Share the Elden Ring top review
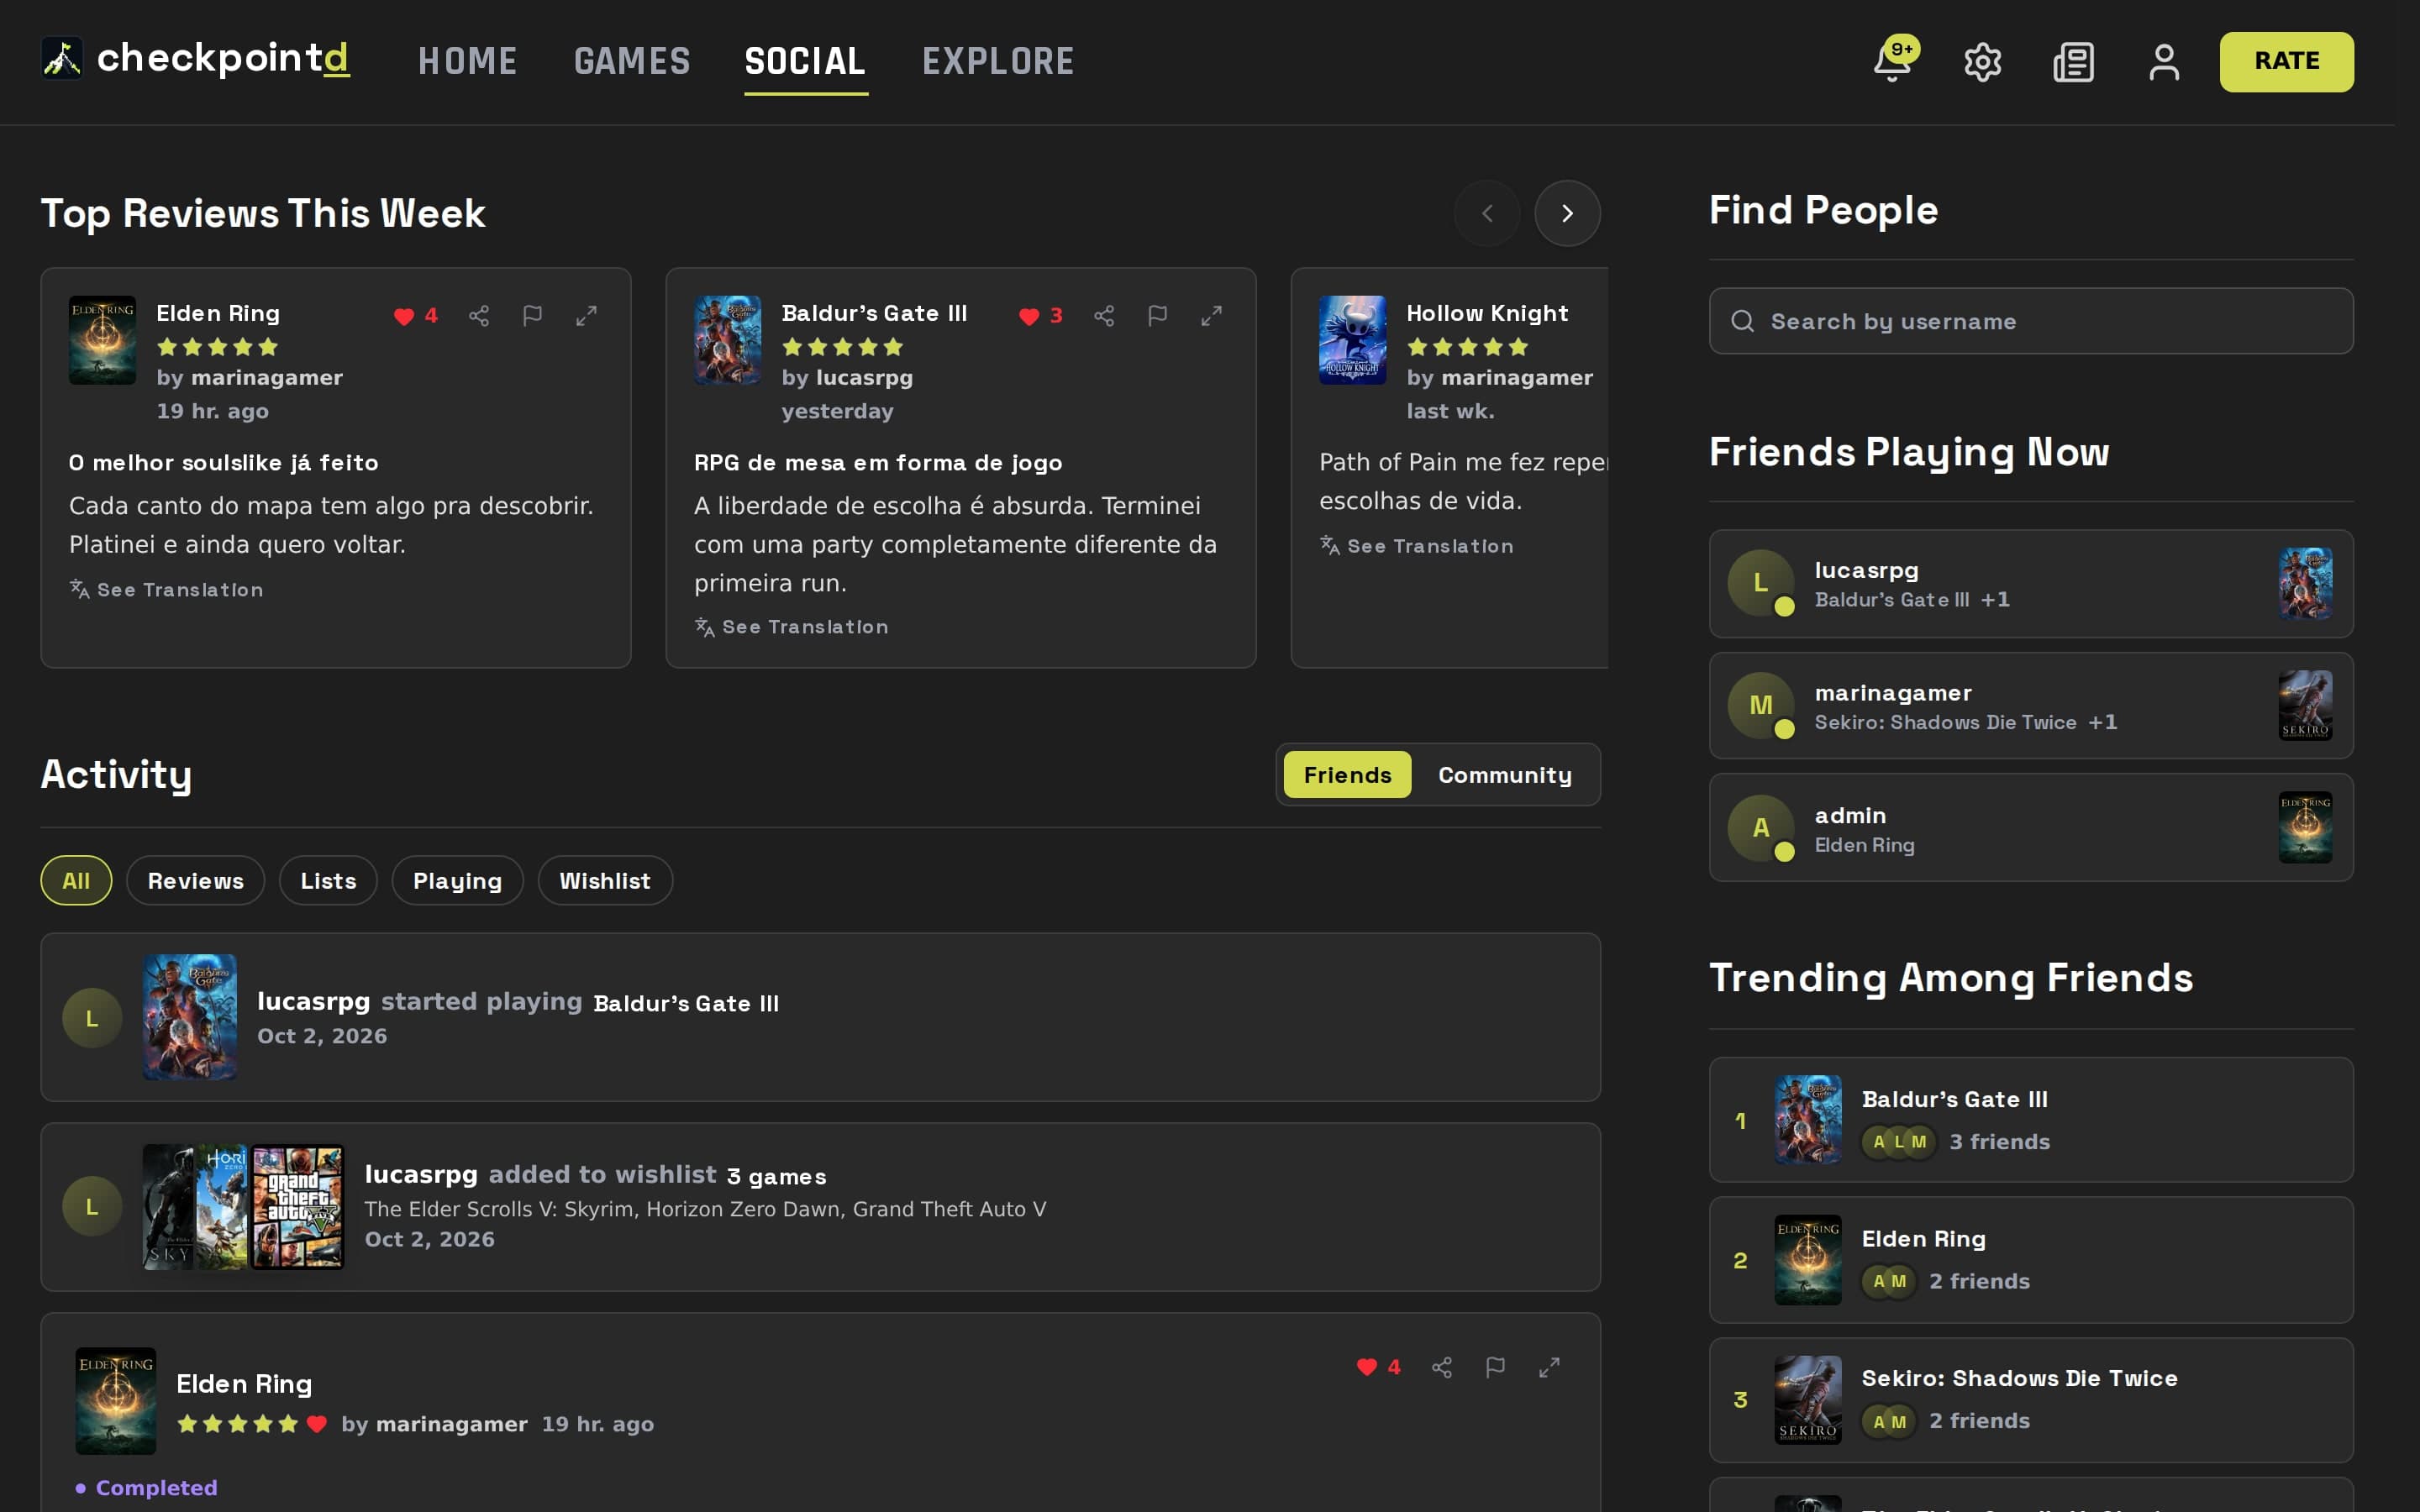The image size is (2420, 1512). [479, 316]
